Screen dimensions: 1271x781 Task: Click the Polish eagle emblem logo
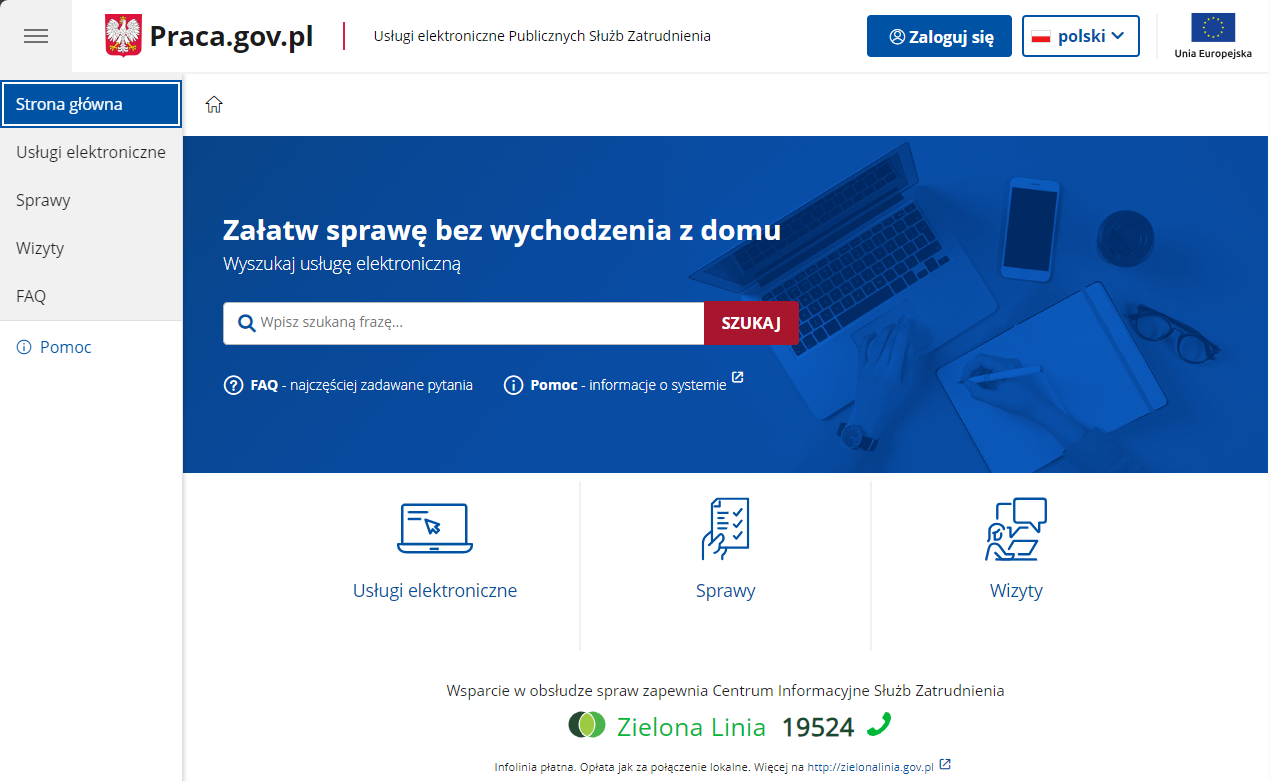[x=124, y=36]
